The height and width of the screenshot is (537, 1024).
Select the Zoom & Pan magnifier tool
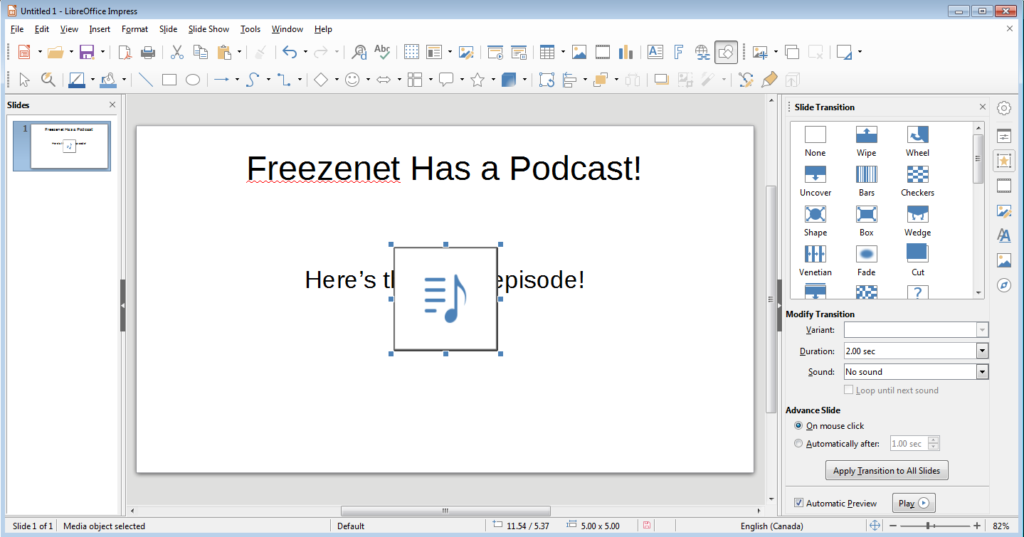point(48,80)
